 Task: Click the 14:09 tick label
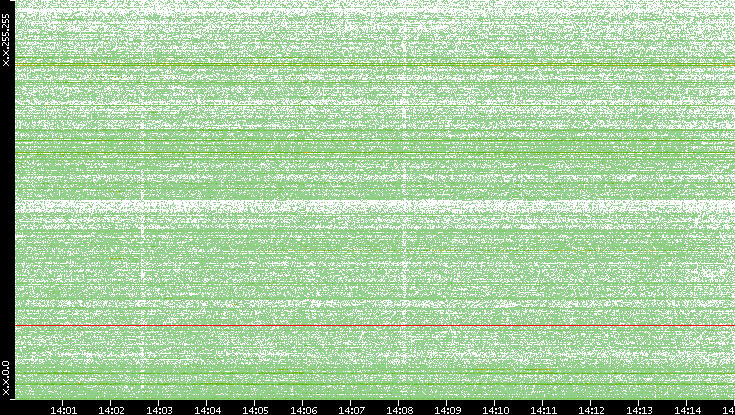[x=448, y=410]
